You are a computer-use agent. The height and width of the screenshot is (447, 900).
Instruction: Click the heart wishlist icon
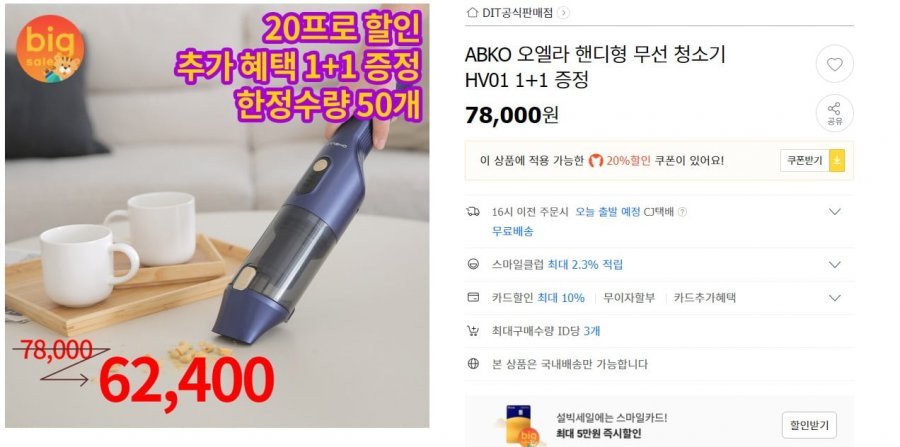pos(835,64)
